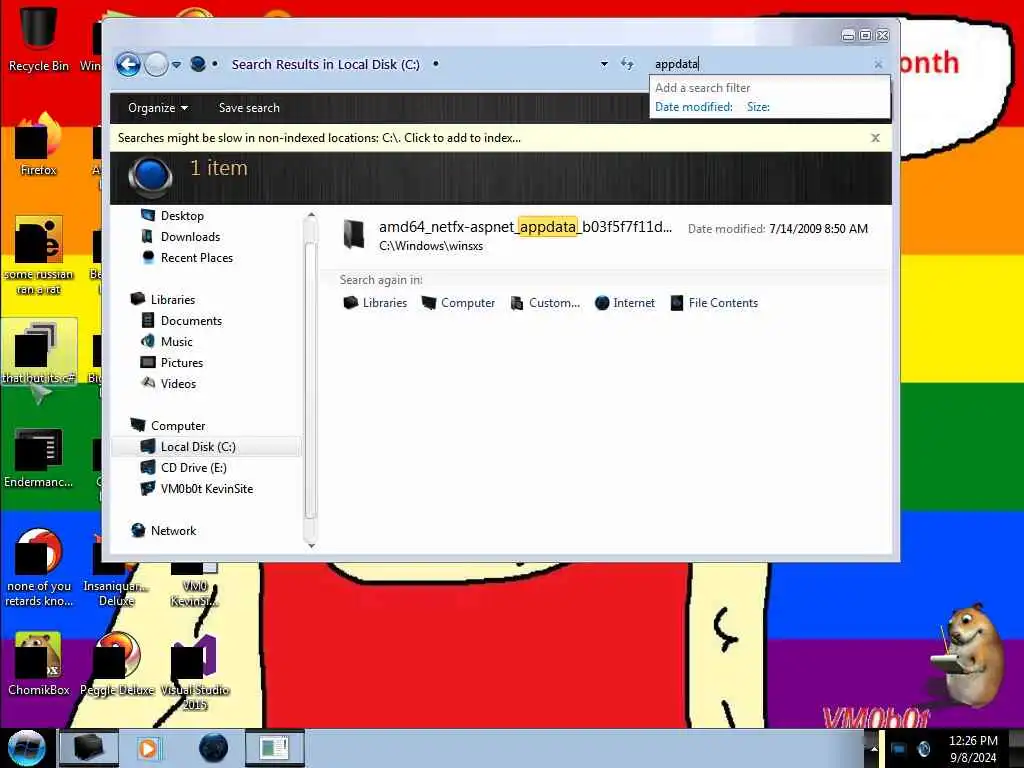Open the Organize menu
Viewport: 1024px width, 768px height.
158,108
